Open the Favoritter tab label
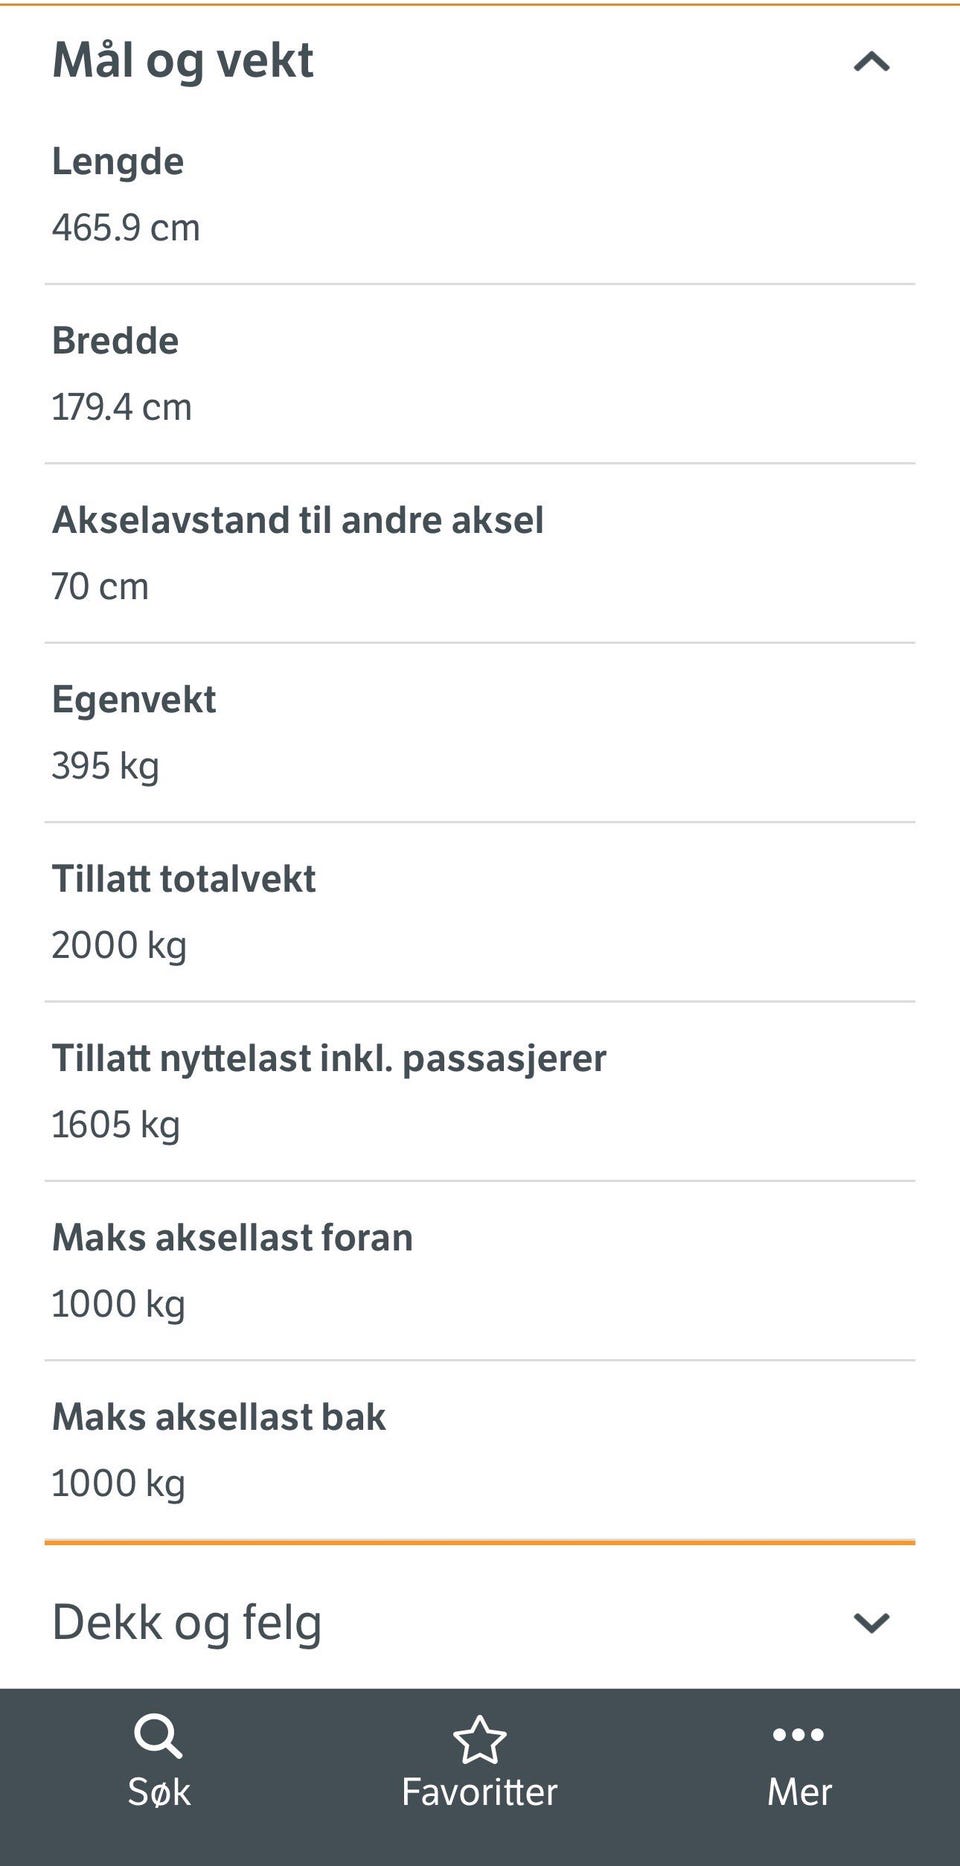The width and height of the screenshot is (960, 1866). tap(480, 1792)
